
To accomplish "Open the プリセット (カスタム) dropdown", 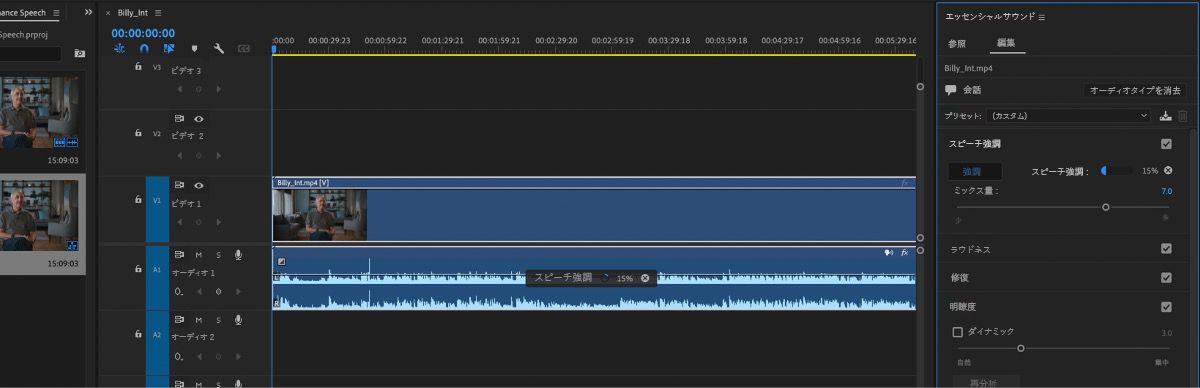I will (1069, 116).
